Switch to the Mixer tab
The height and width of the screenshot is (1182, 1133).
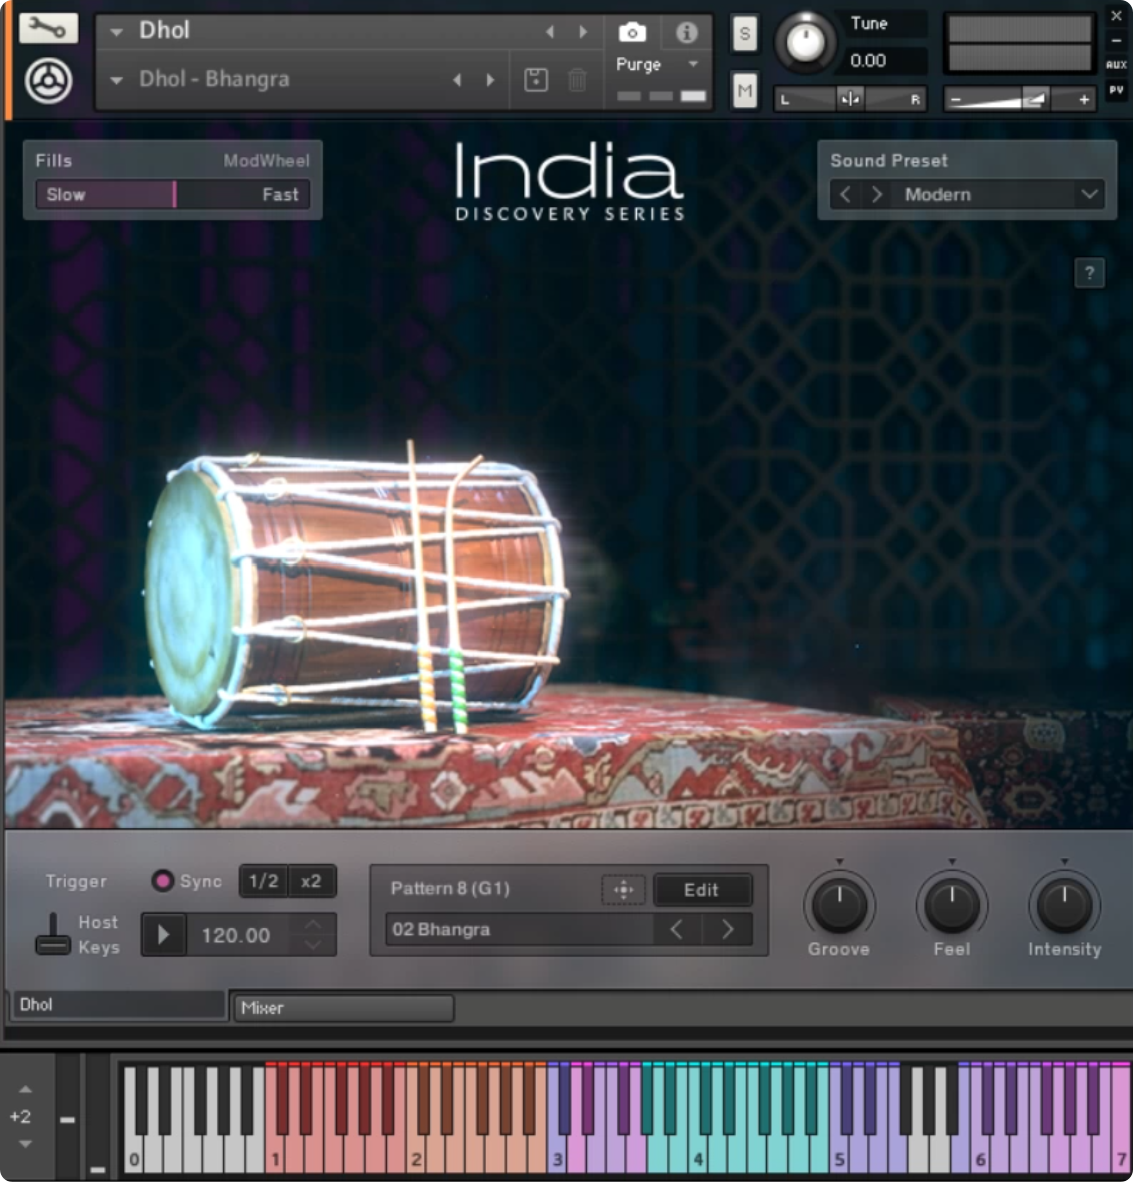(x=344, y=1008)
